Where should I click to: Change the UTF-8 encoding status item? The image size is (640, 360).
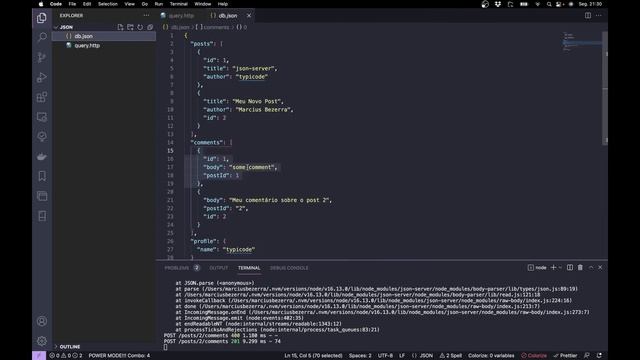385,356
